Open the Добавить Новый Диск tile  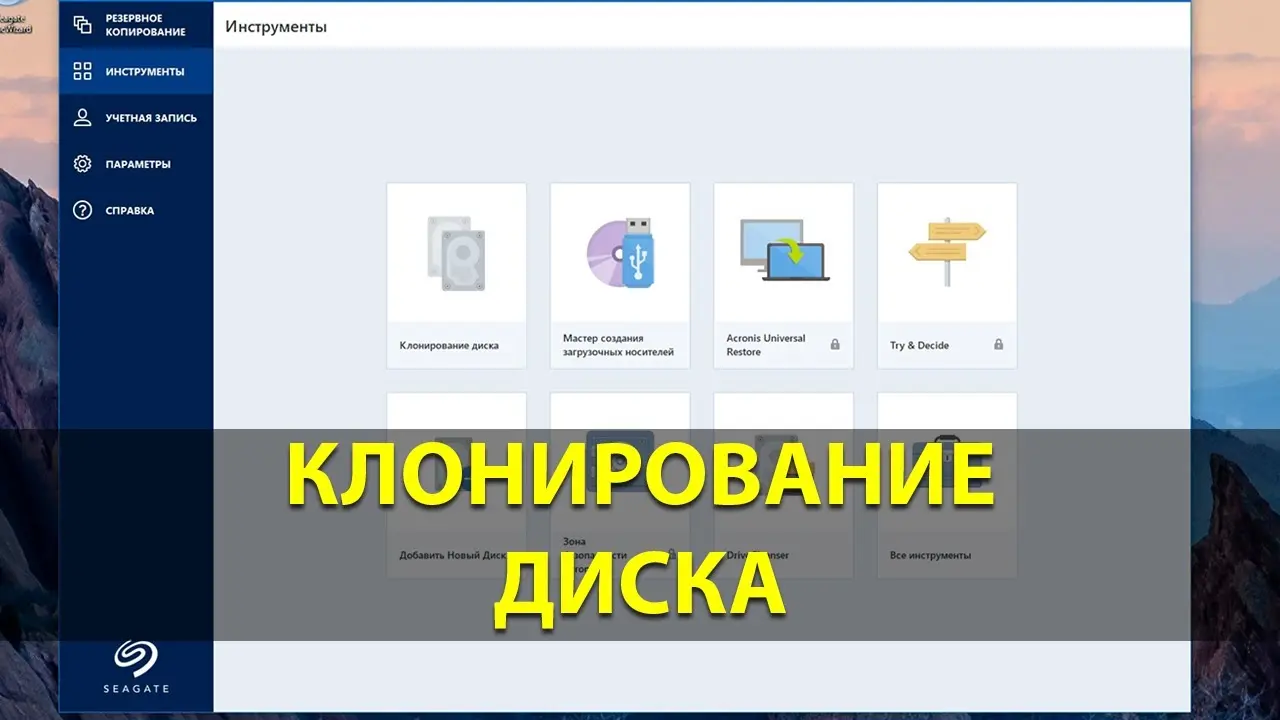(x=456, y=485)
